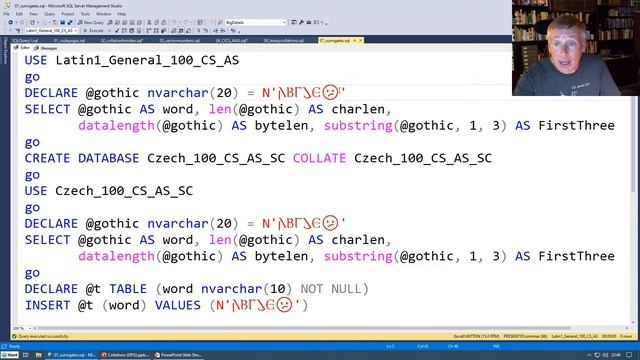Open the Project menu
640x360 pixels.
tap(68, 14)
